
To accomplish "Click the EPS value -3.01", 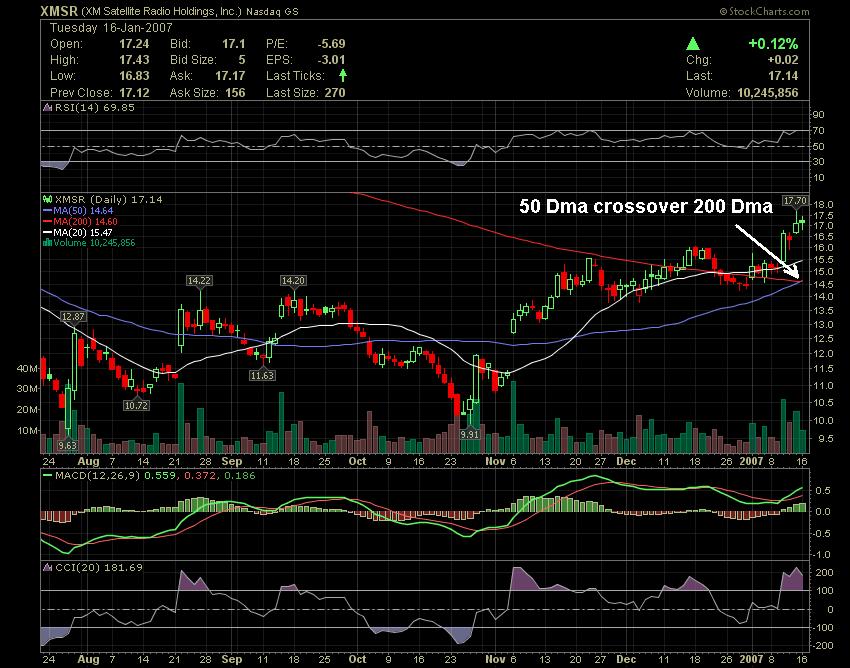I will [331, 60].
